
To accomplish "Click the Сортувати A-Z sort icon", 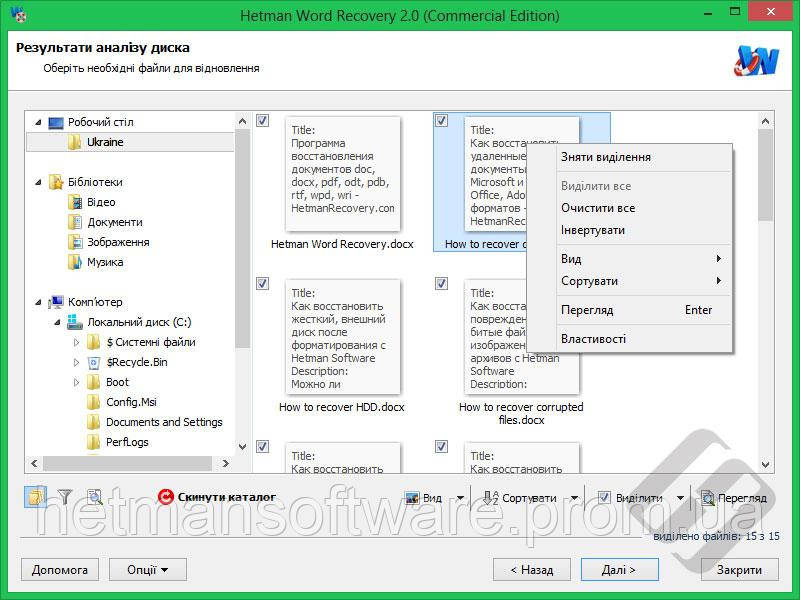I will (x=490, y=498).
